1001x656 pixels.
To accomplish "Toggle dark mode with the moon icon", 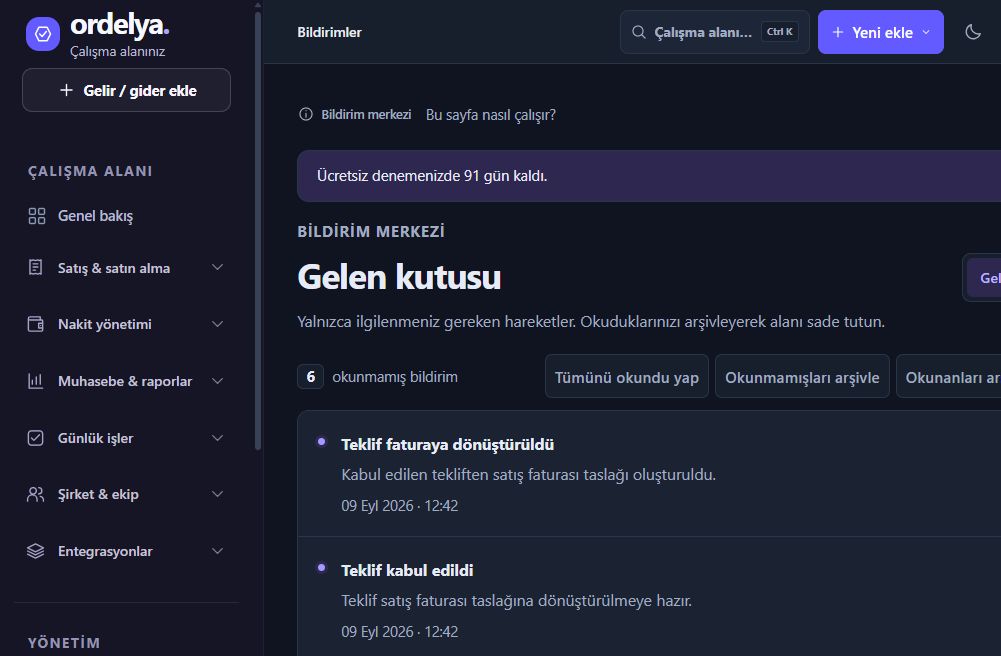I will point(973,32).
